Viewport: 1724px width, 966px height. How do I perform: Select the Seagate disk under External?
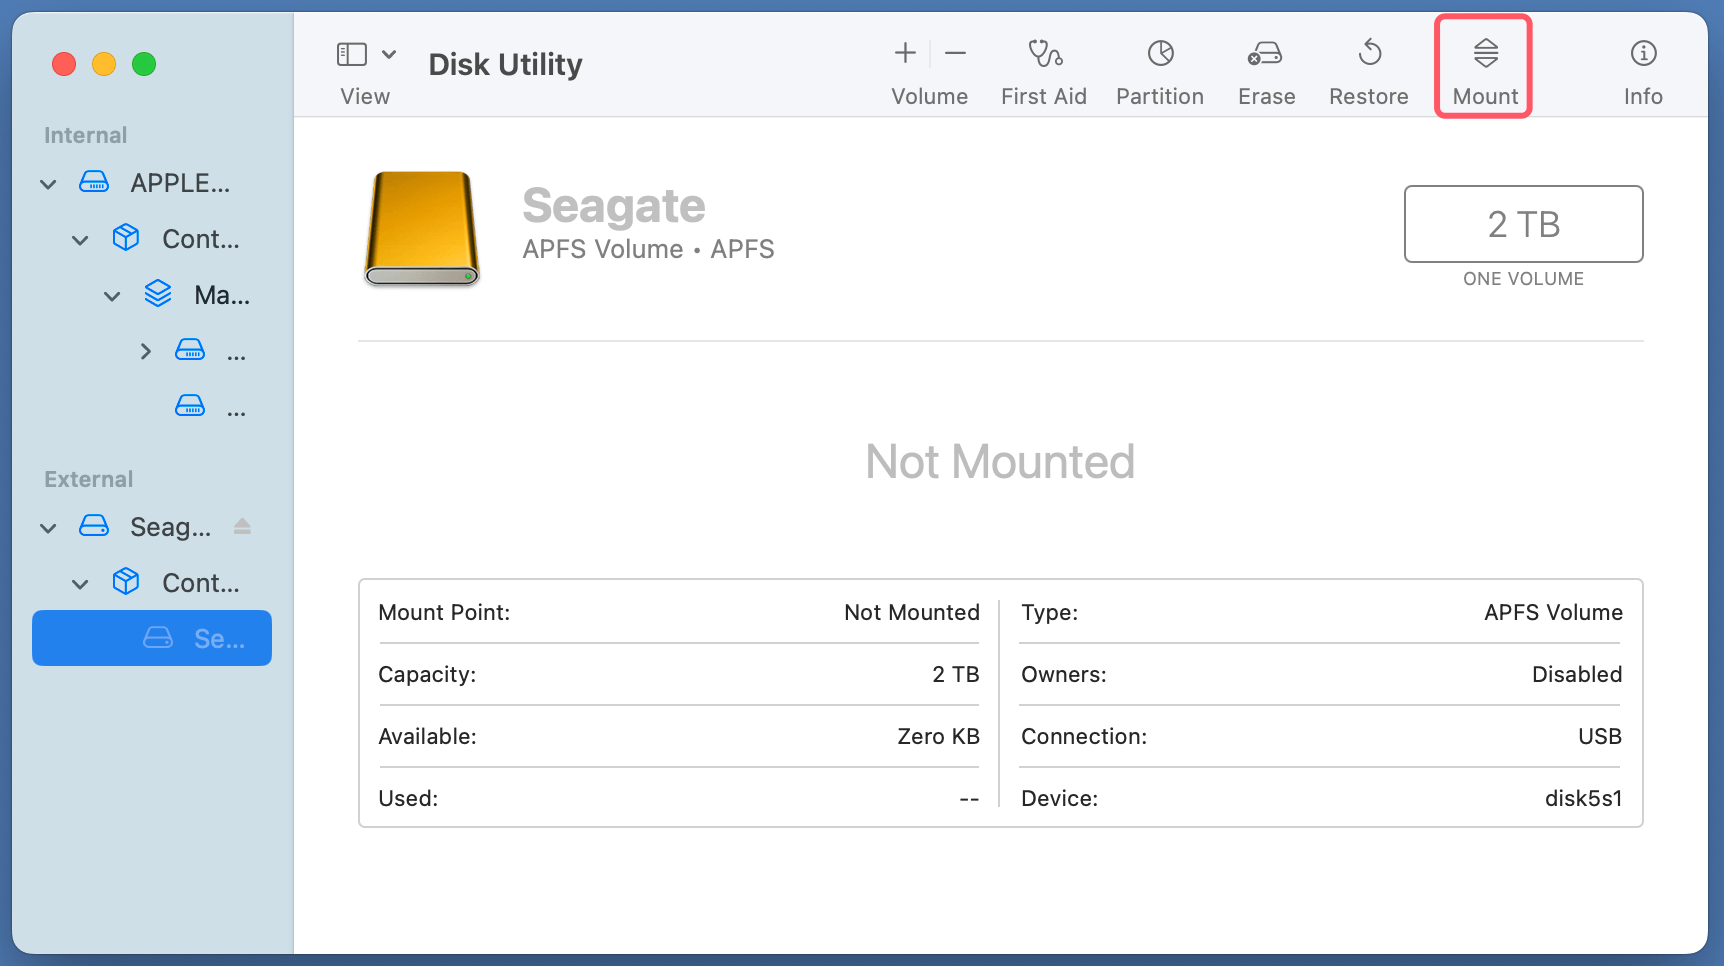point(170,526)
